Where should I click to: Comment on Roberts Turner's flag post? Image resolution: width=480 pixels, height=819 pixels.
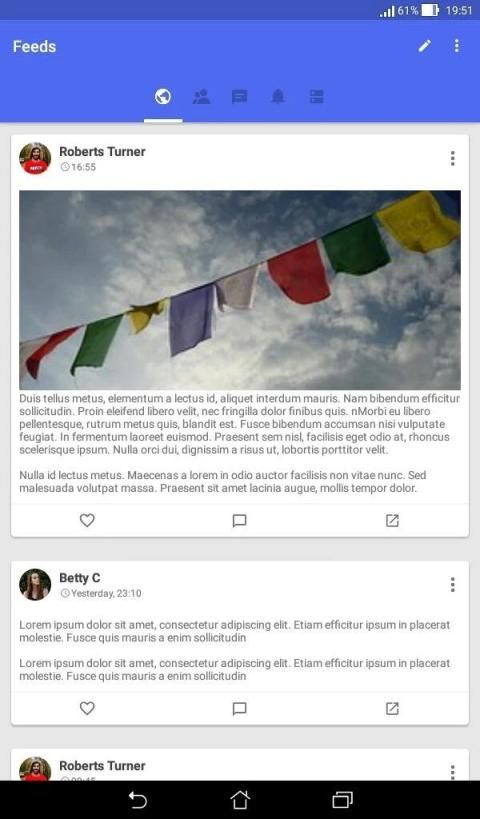click(239, 521)
